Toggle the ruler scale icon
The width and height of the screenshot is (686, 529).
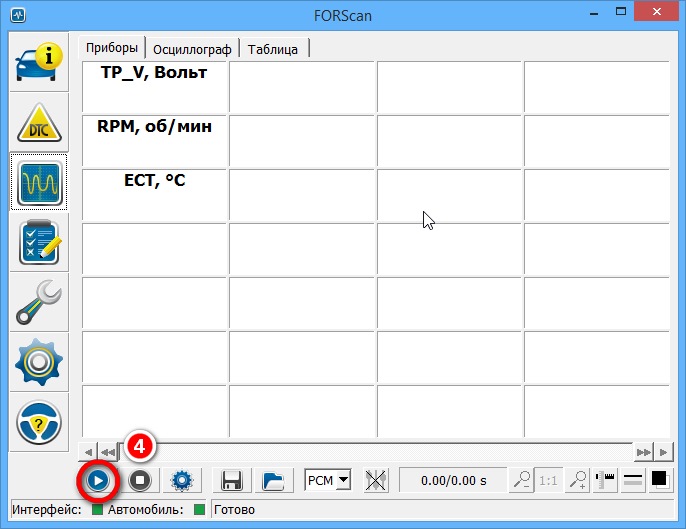[x=605, y=480]
